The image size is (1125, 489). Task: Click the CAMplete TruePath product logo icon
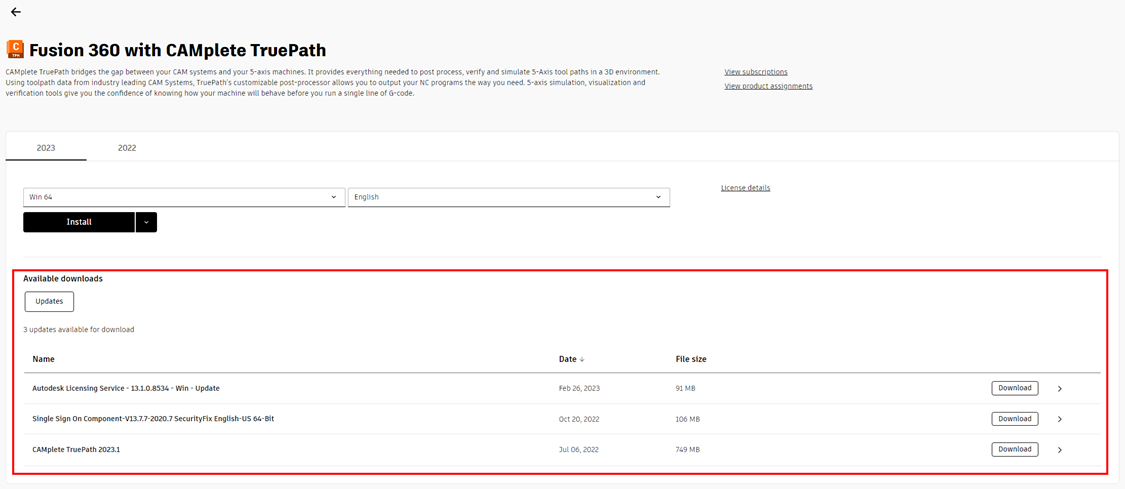pos(15,49)
